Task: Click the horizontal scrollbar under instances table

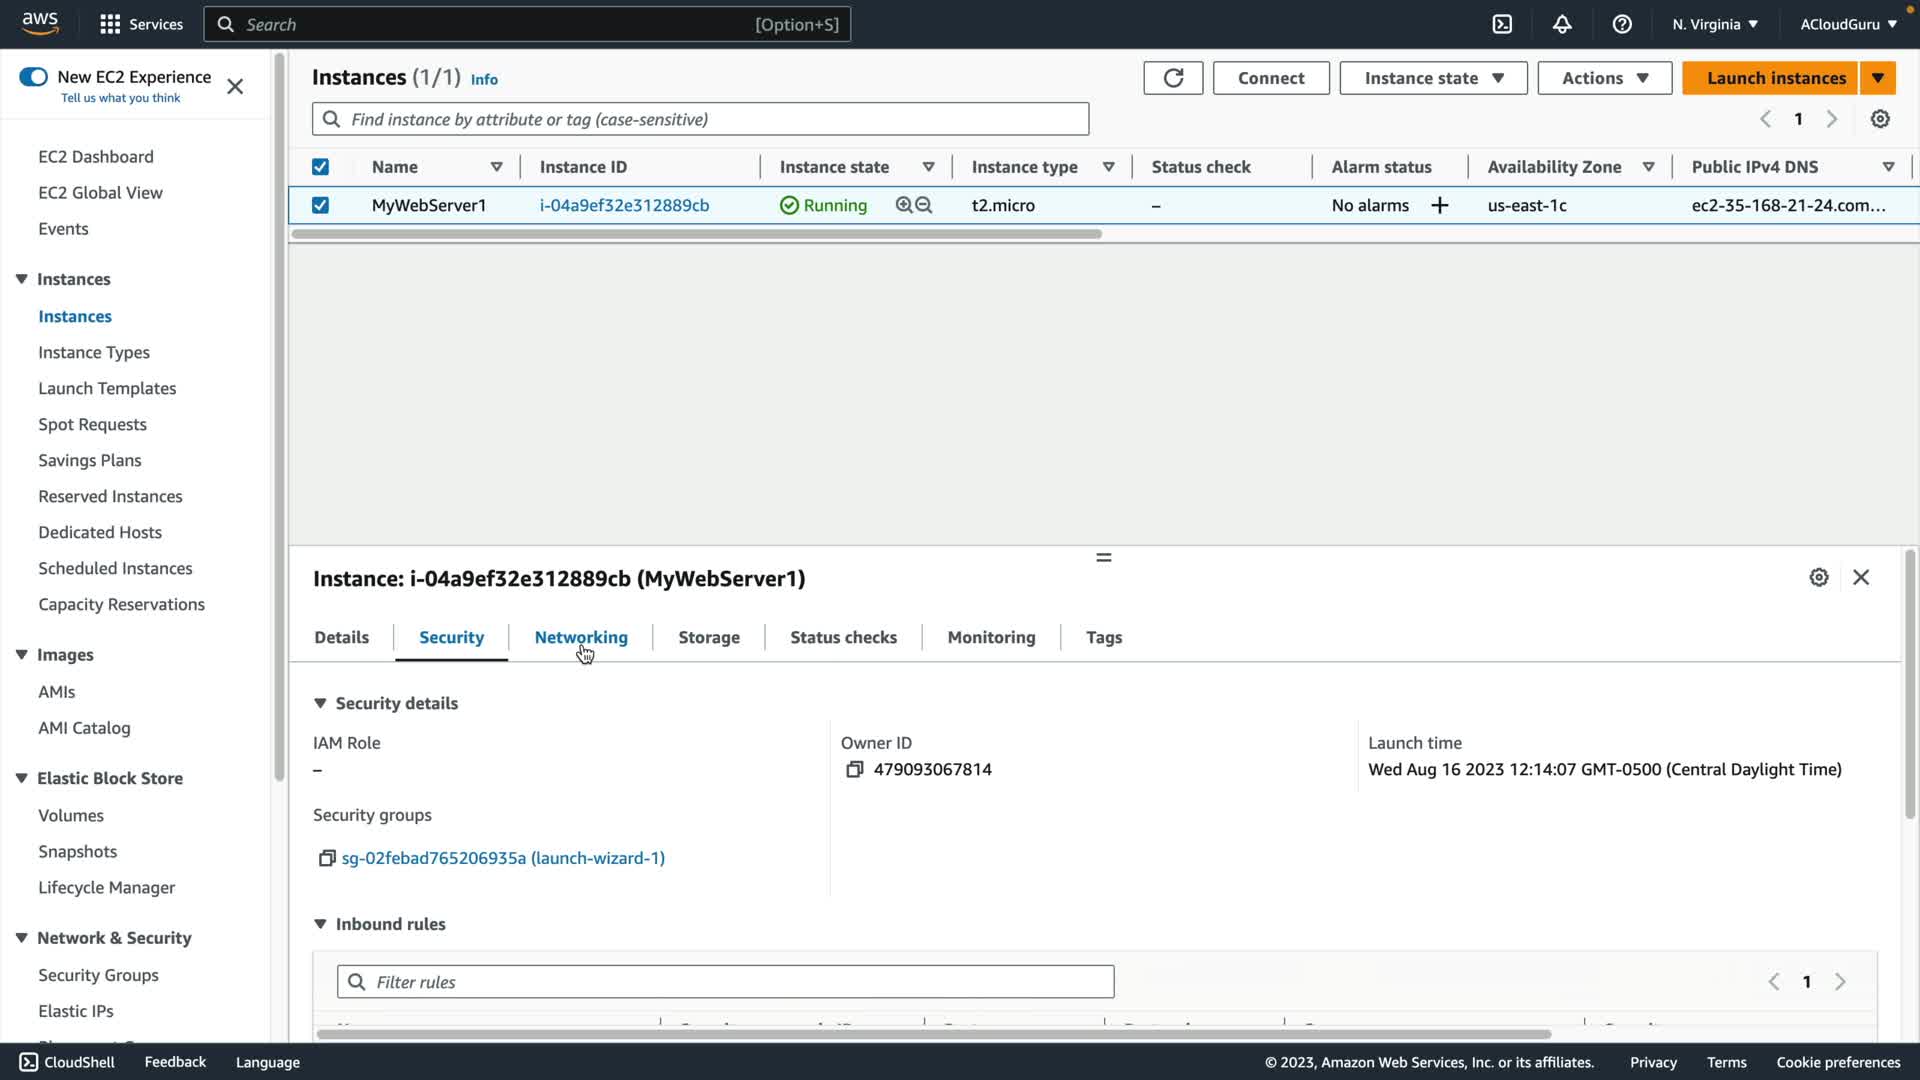Action: pos(696,234)
